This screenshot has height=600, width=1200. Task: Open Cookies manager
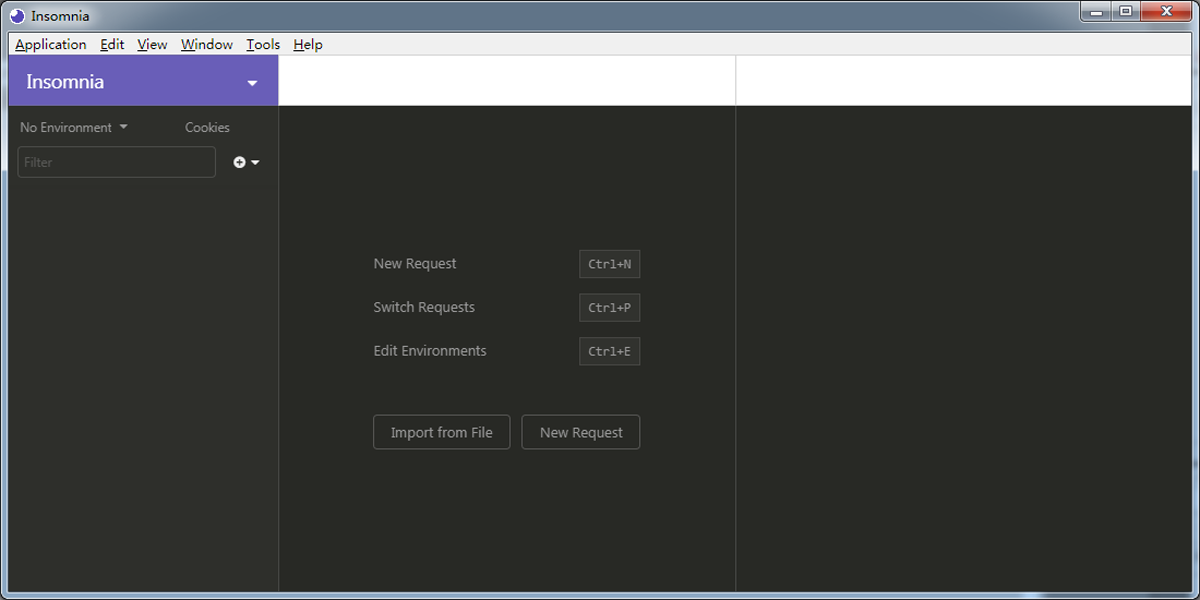[207, 127]
